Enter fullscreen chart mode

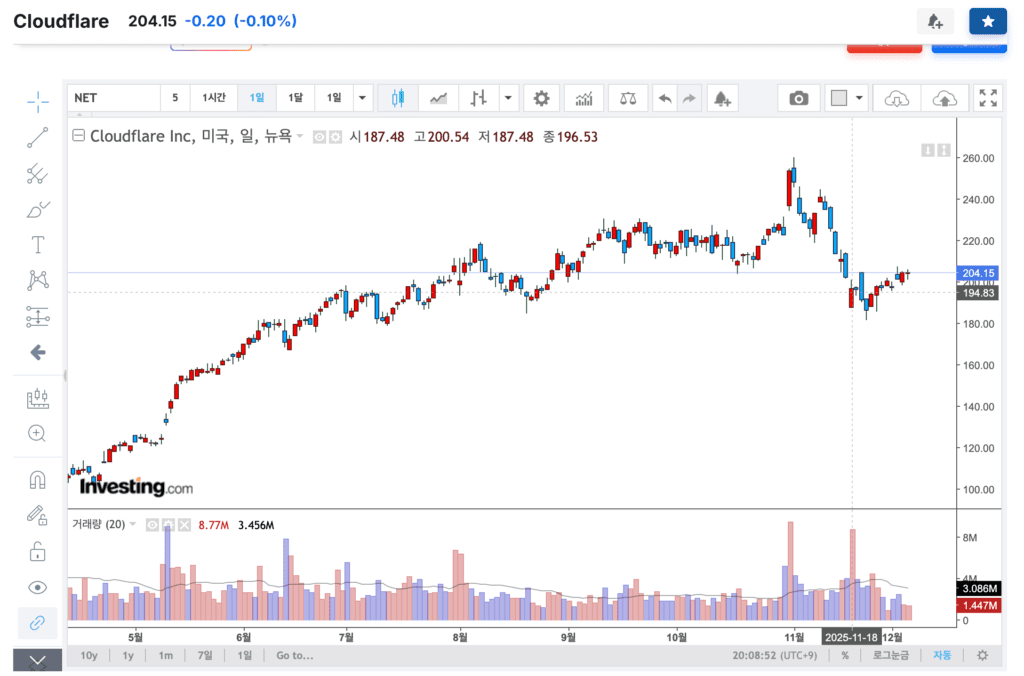tap(988, 98)
